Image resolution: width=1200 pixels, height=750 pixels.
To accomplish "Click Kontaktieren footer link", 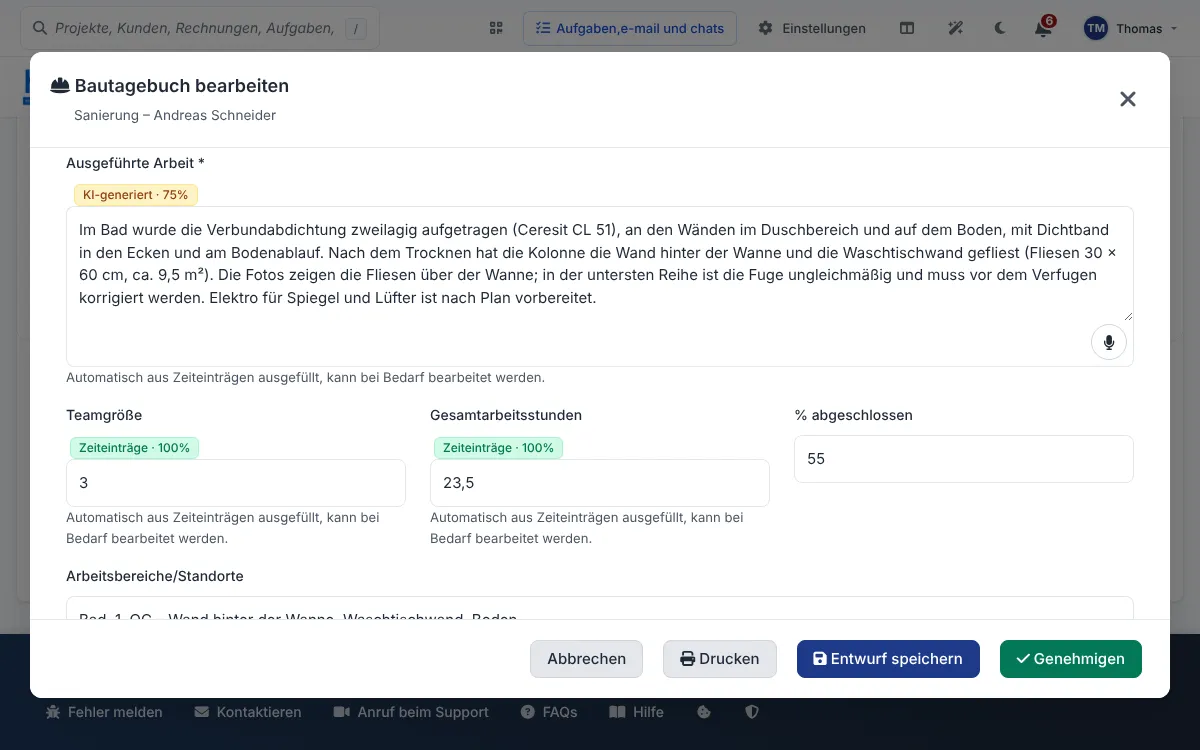I will pyautogui.click(x=248, y=712).
